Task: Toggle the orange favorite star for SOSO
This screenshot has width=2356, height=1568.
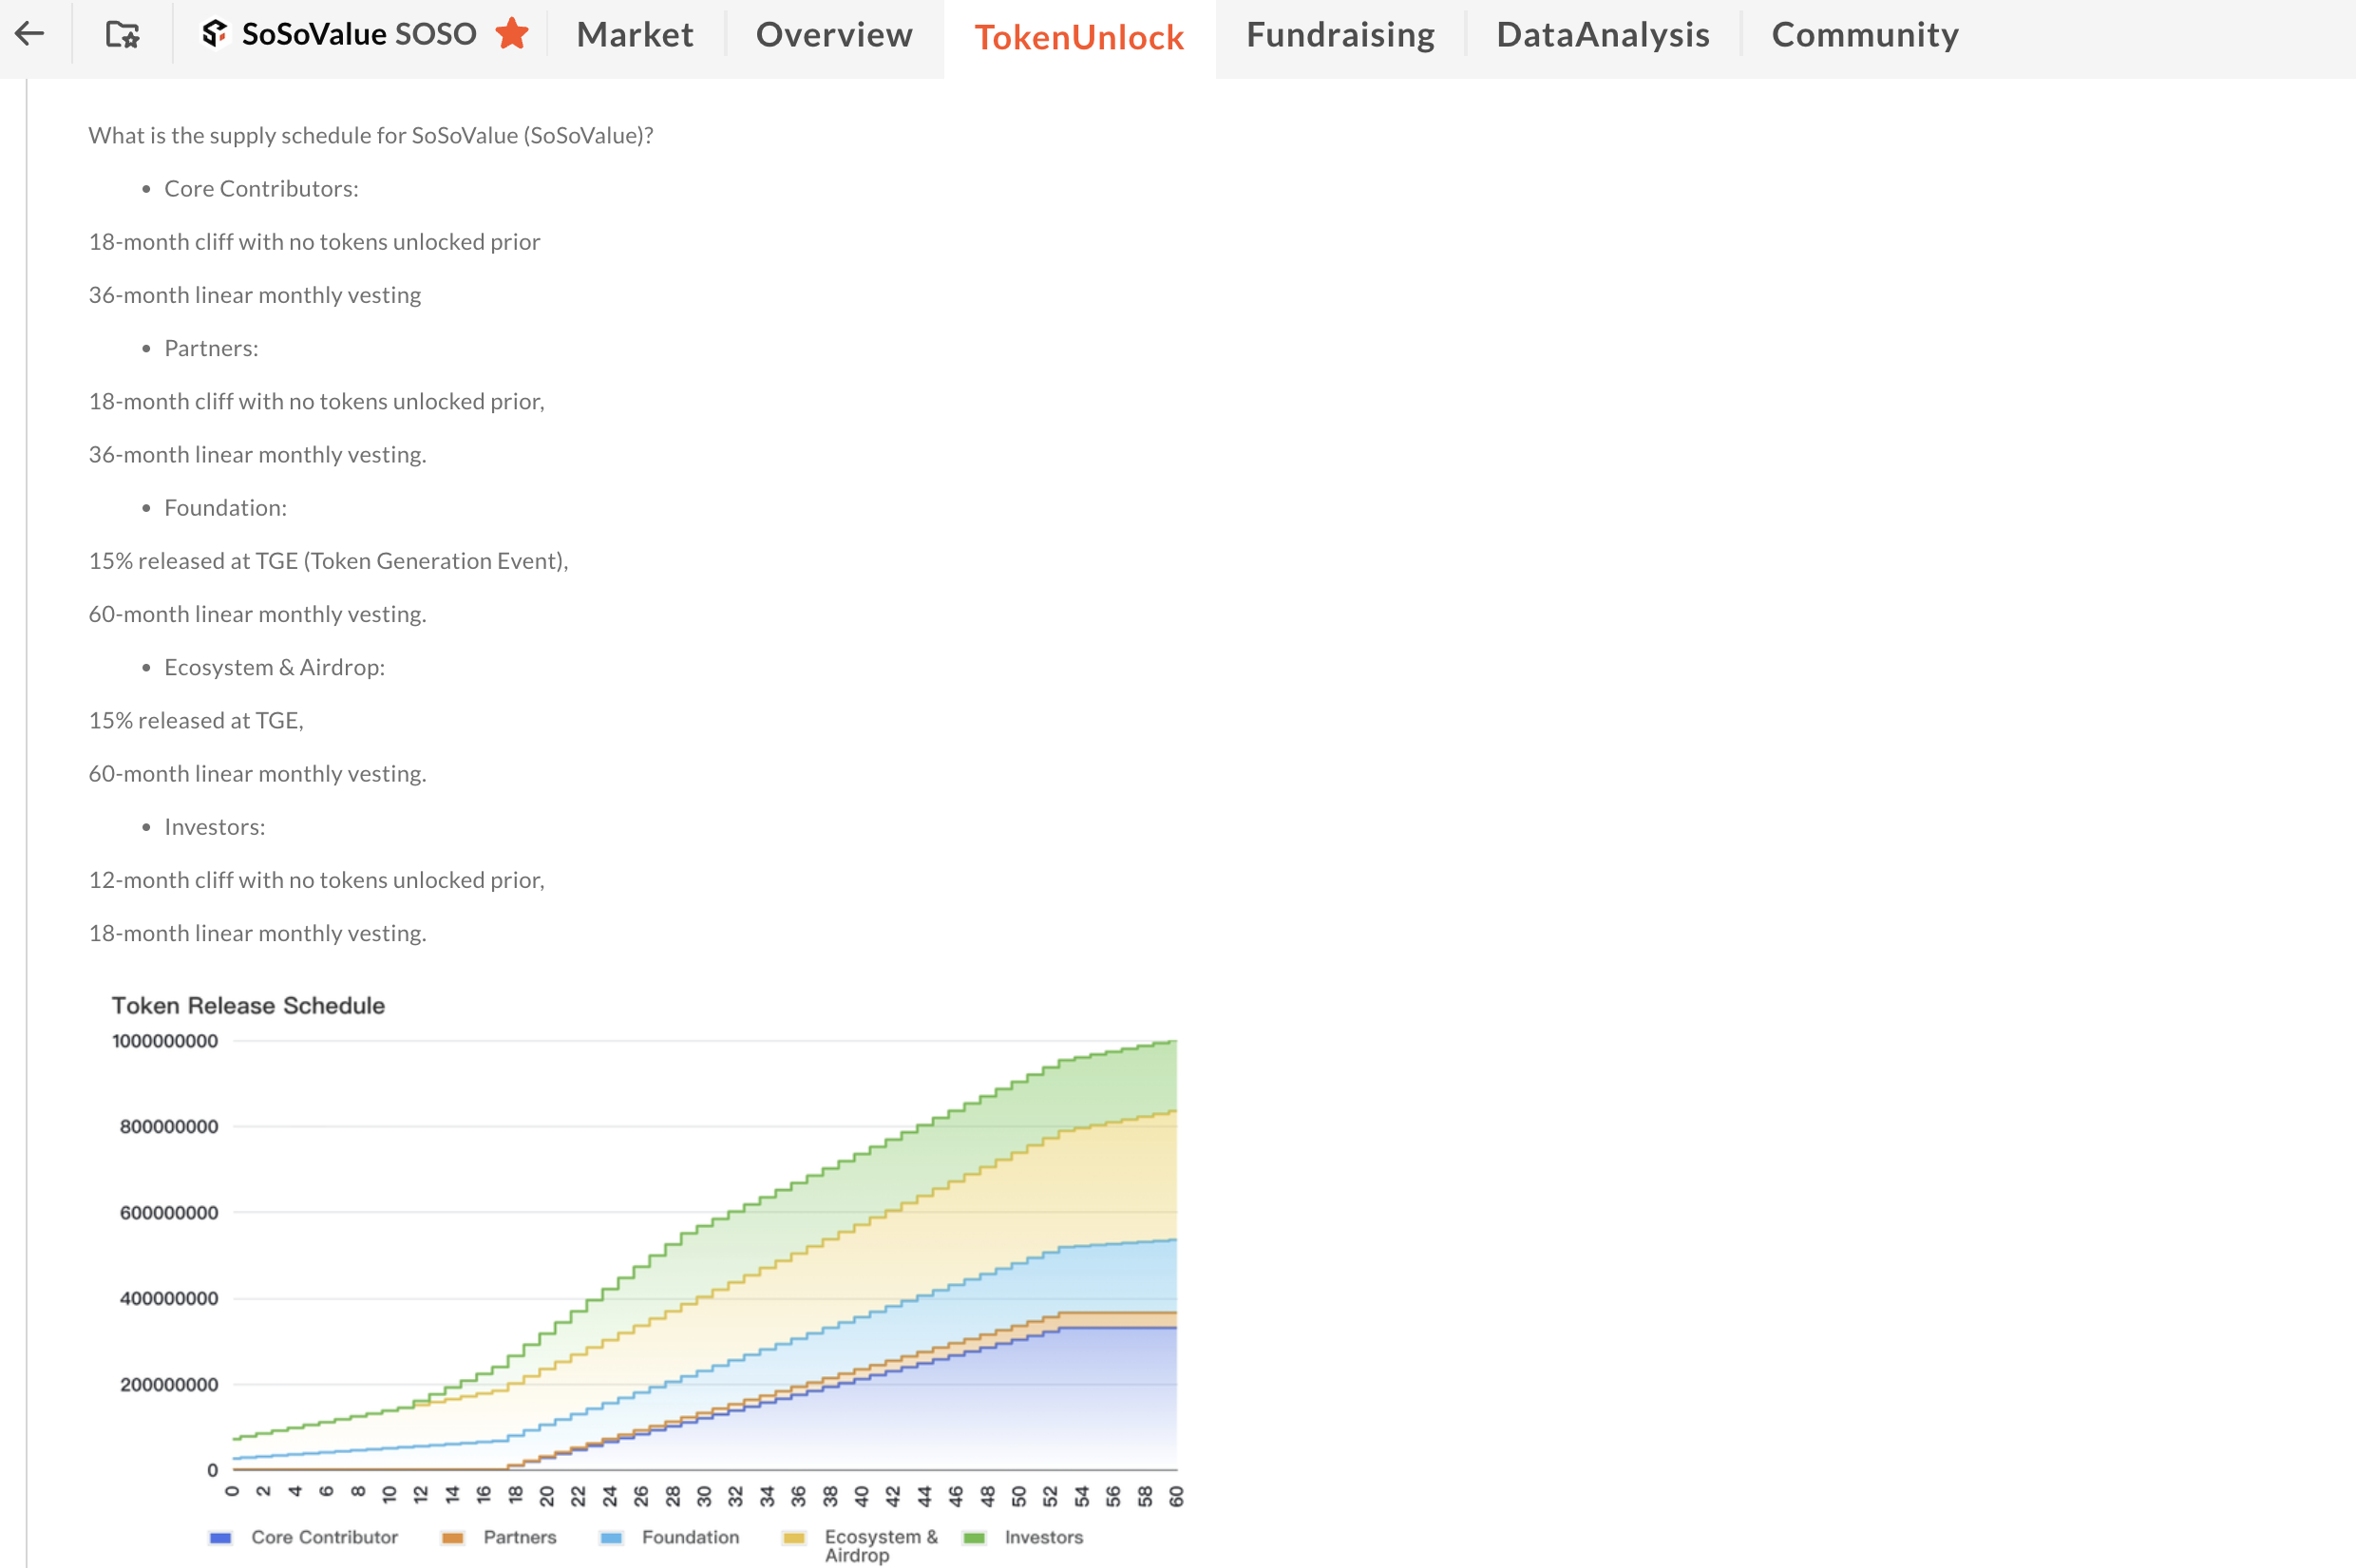Action: coord(512,33)
